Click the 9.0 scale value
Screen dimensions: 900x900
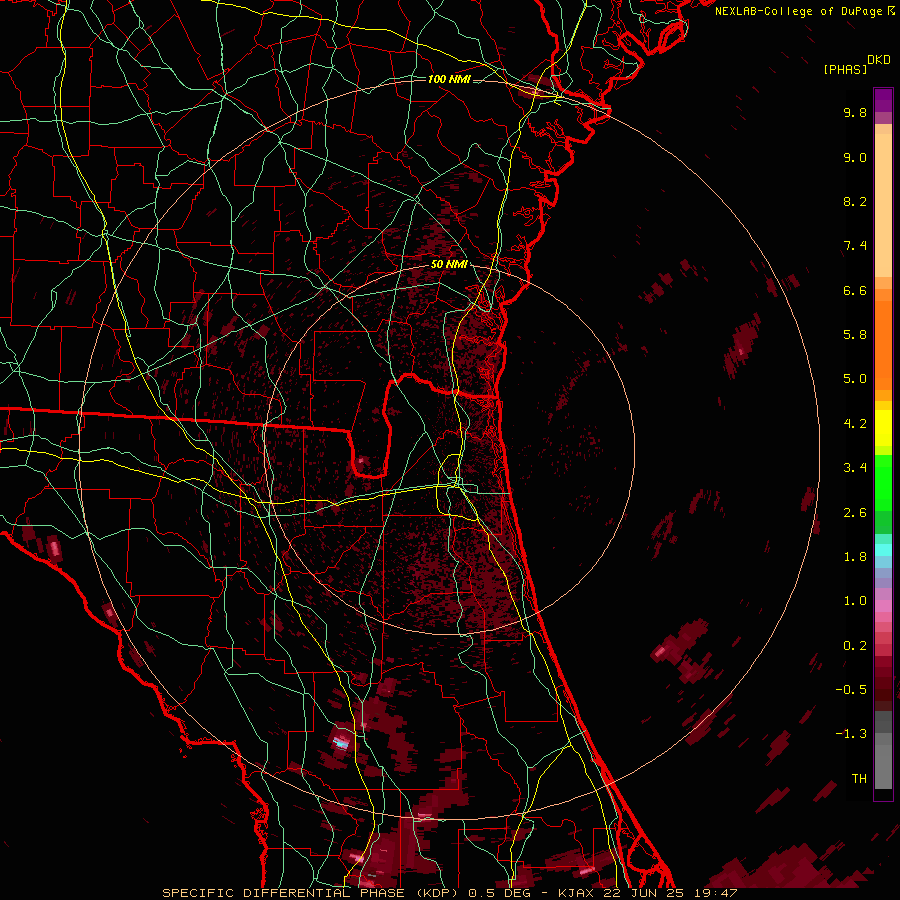(855, 157)
